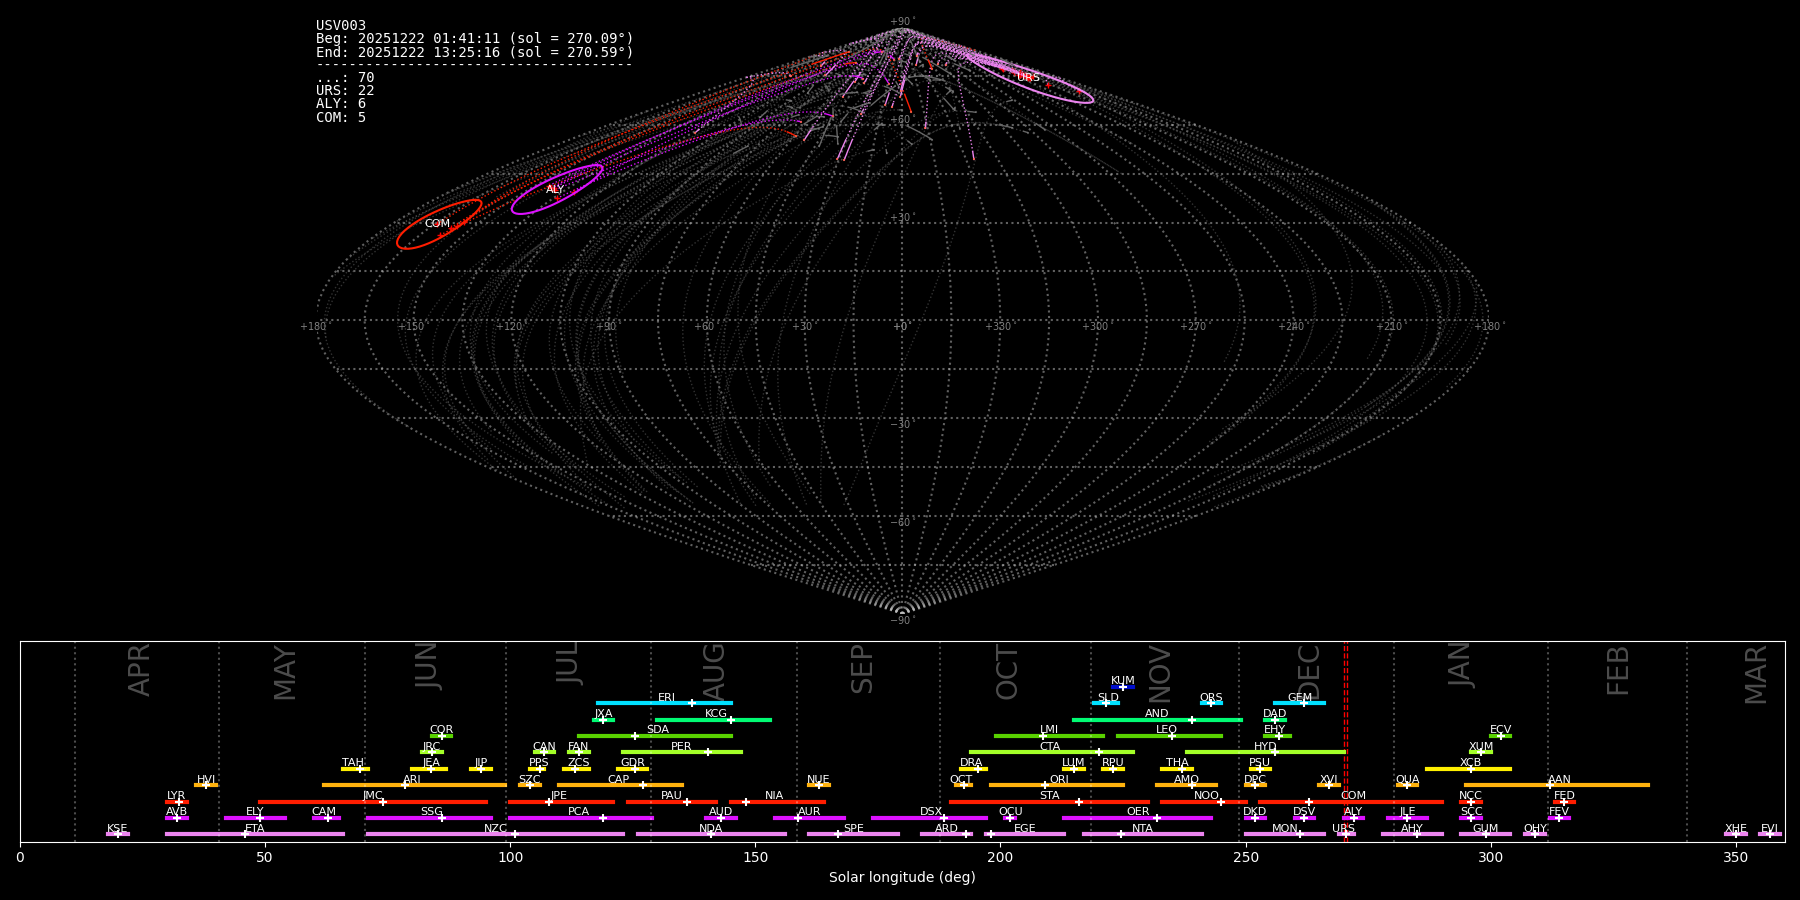Click the NTA shower label
The image size is (1800, 900).
click(x=1143, y=829)
